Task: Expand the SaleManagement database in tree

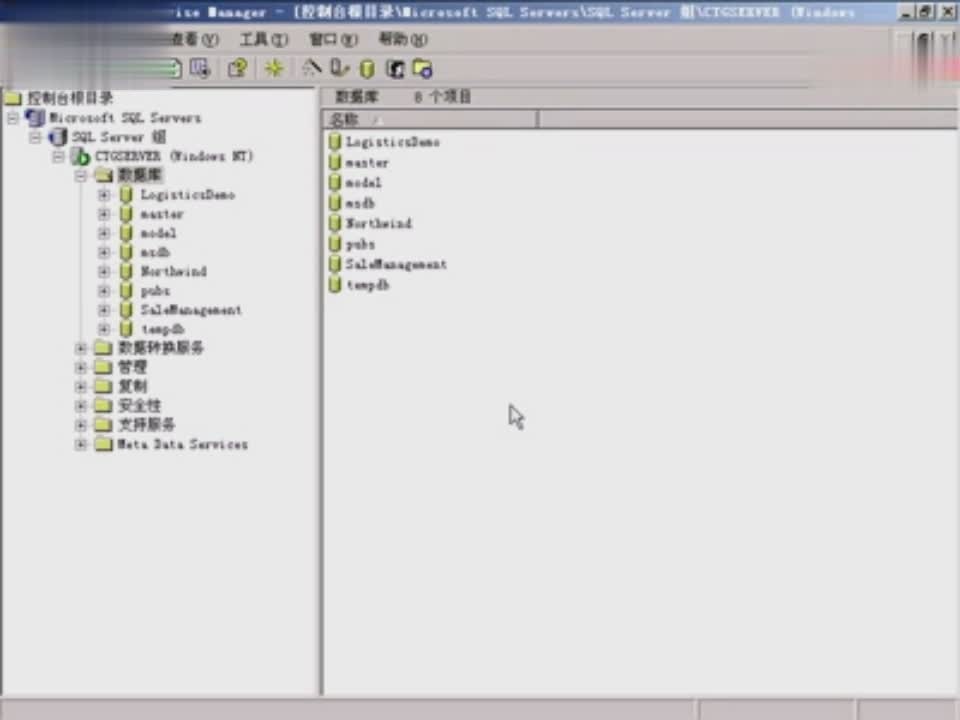Action: 104,310
